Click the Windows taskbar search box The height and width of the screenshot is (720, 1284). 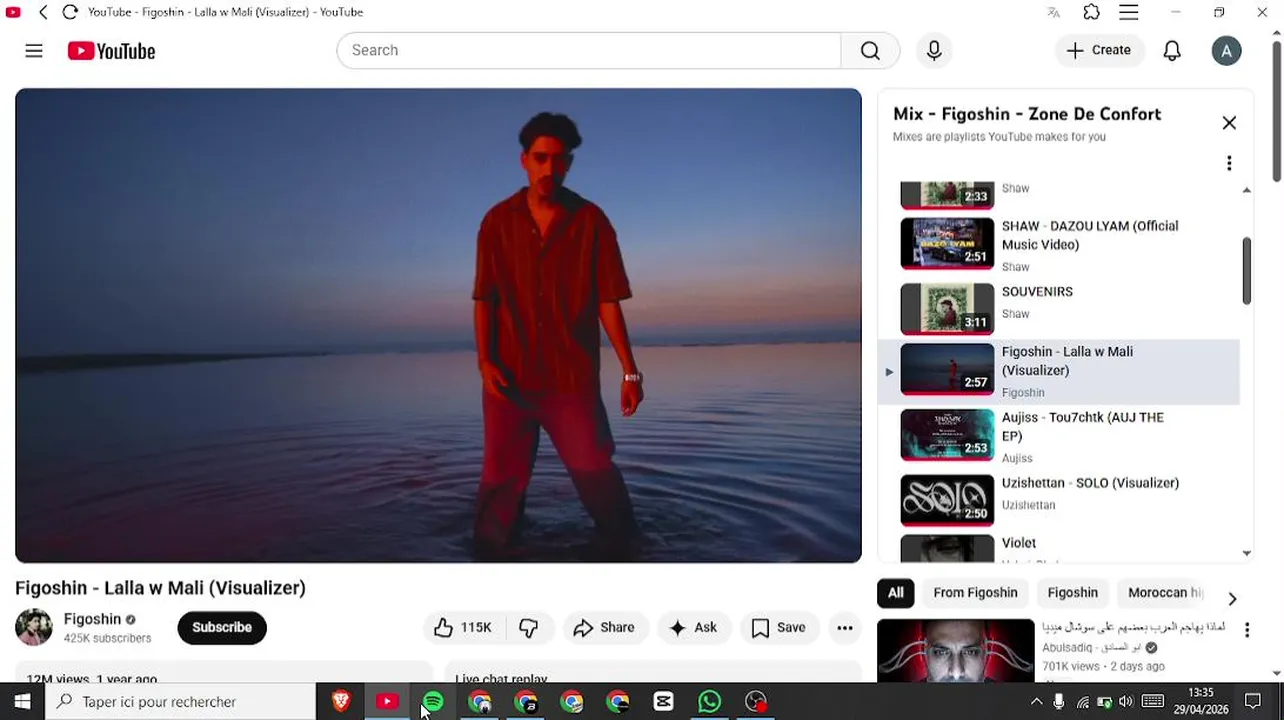(x=180, y=702)
